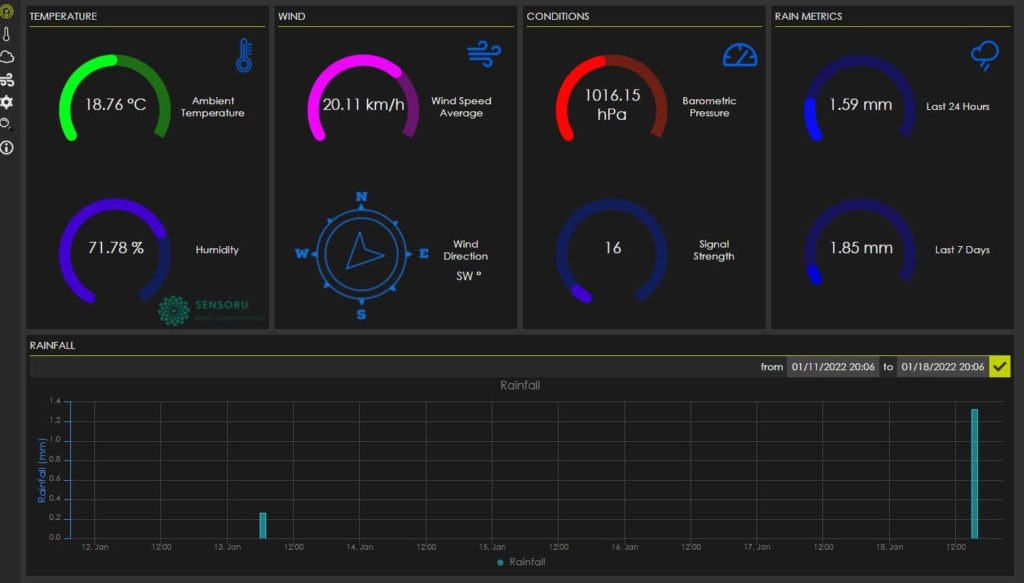Click the 'SW °' wind direction value
Viewport: 1024px width, 583px height.
(x=468, y=276)
